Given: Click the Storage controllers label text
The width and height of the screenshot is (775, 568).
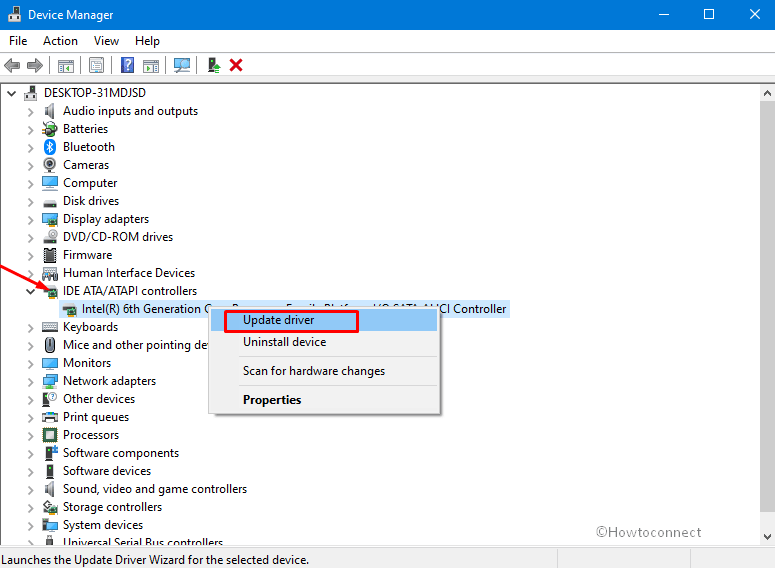Looking at the screenshot, I should (x=112, y=507).
